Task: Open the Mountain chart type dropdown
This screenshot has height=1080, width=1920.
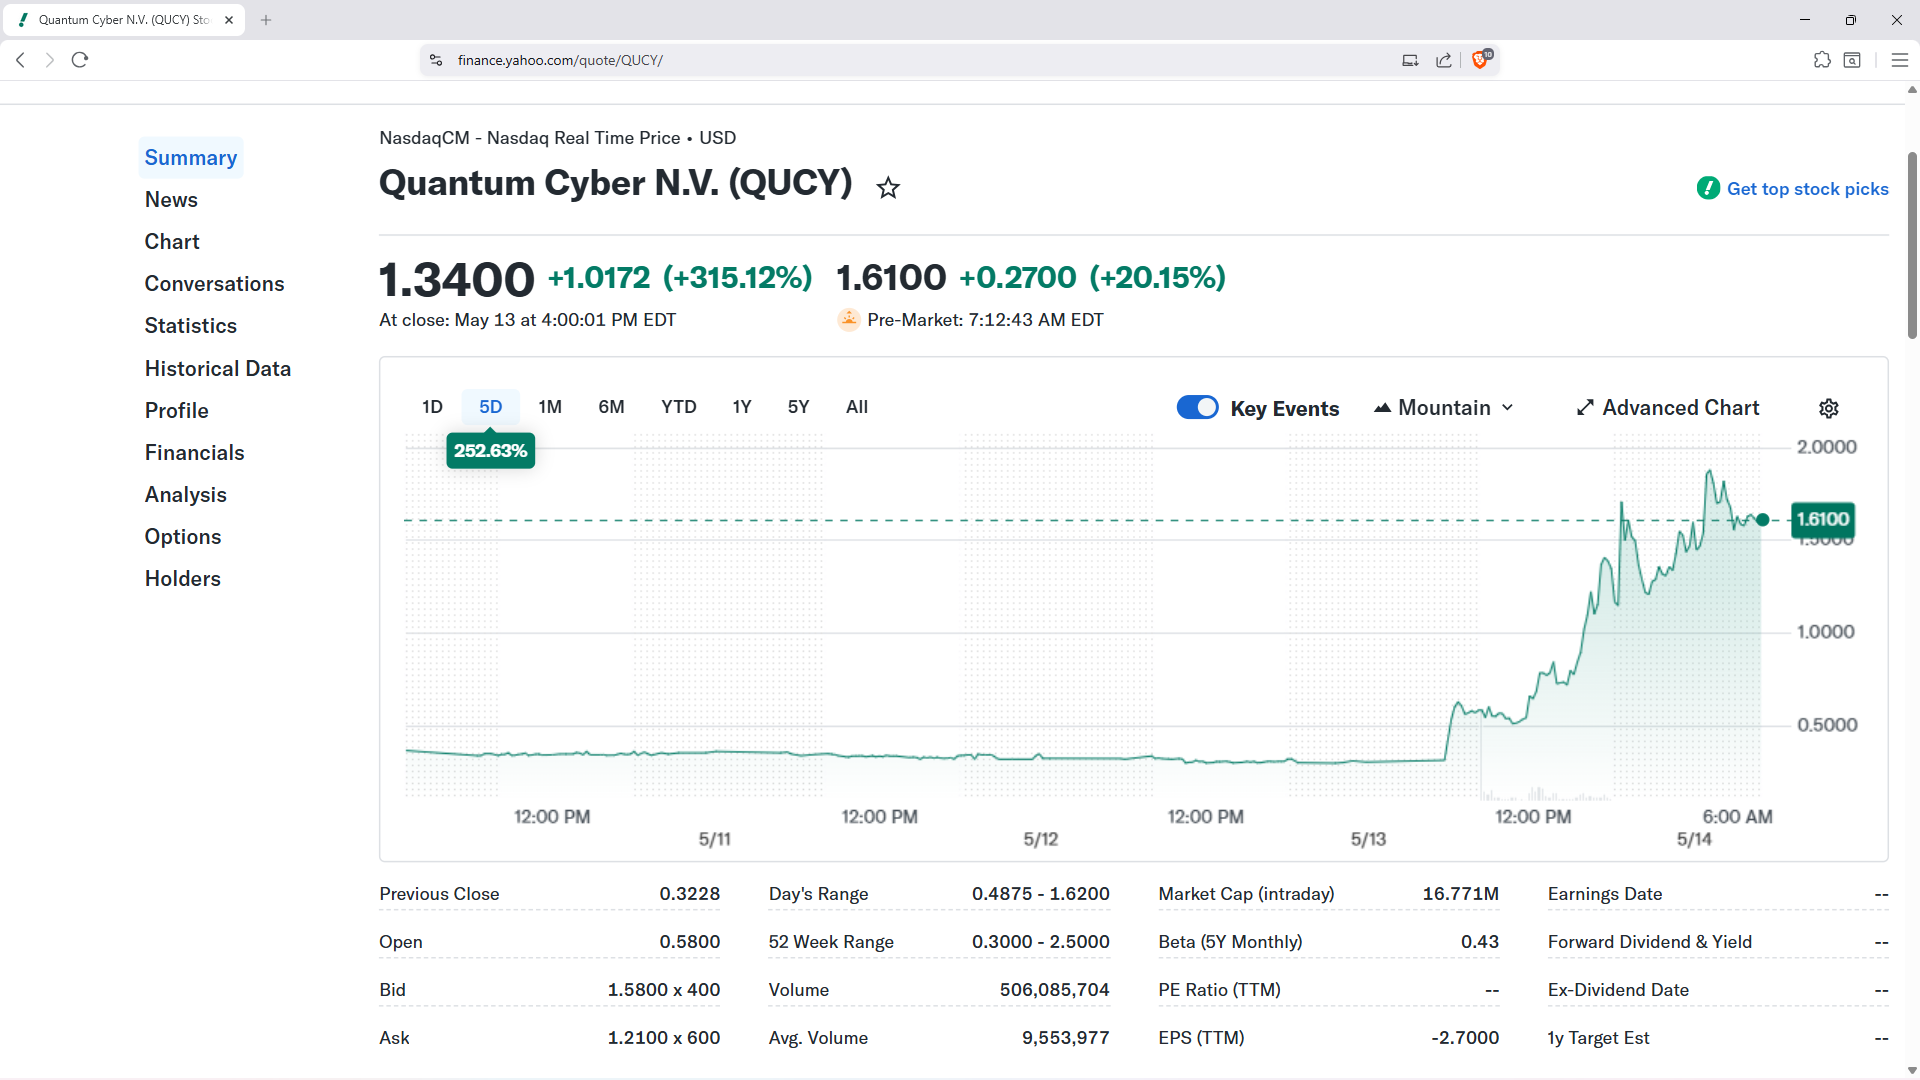Action: 1444,408
